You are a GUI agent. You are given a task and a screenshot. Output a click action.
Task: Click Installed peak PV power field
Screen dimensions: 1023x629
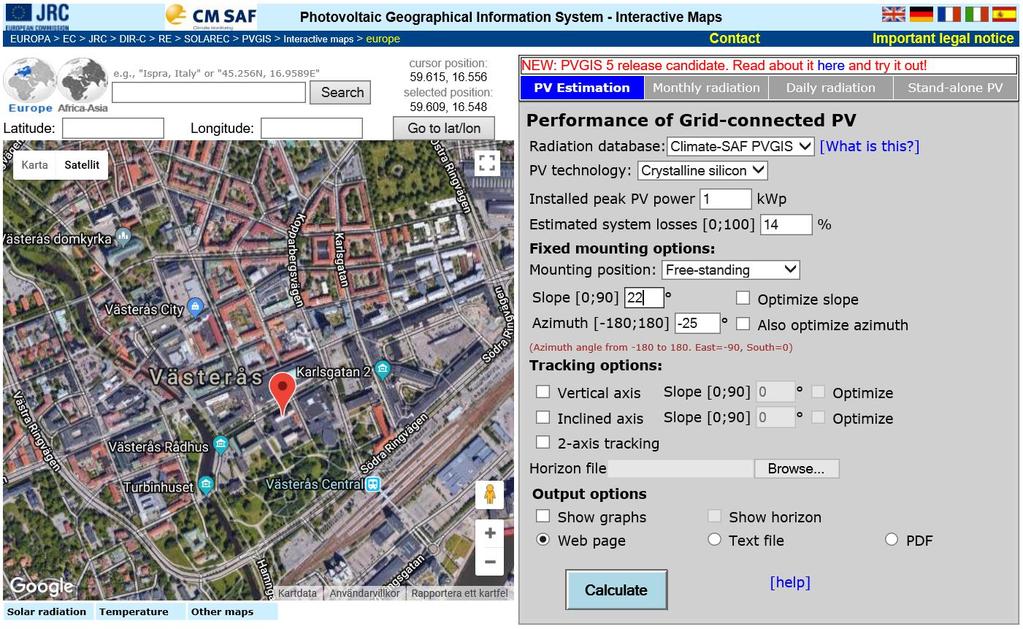coord(725,199)
